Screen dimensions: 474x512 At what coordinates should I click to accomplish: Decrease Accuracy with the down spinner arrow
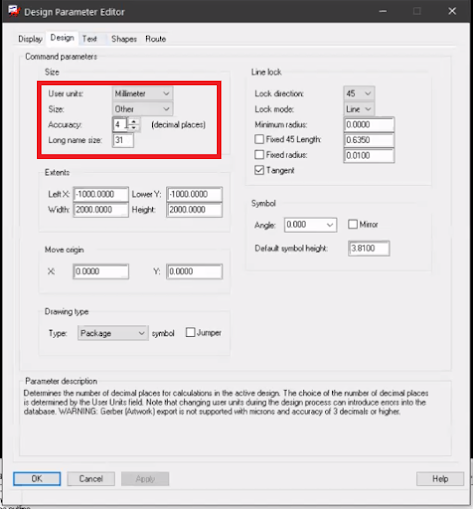134,128
